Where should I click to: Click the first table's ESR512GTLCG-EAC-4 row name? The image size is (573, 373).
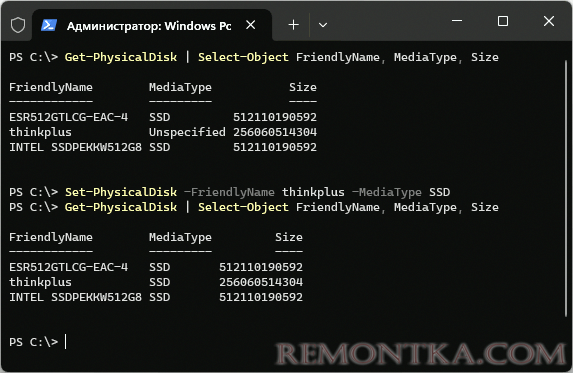69,117
